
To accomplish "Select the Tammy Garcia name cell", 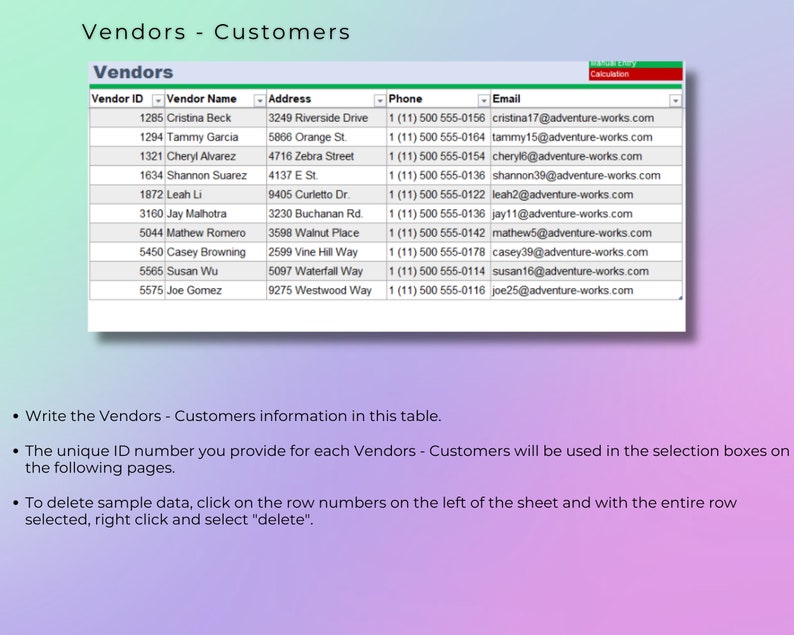I will click(x=216, y=137).
